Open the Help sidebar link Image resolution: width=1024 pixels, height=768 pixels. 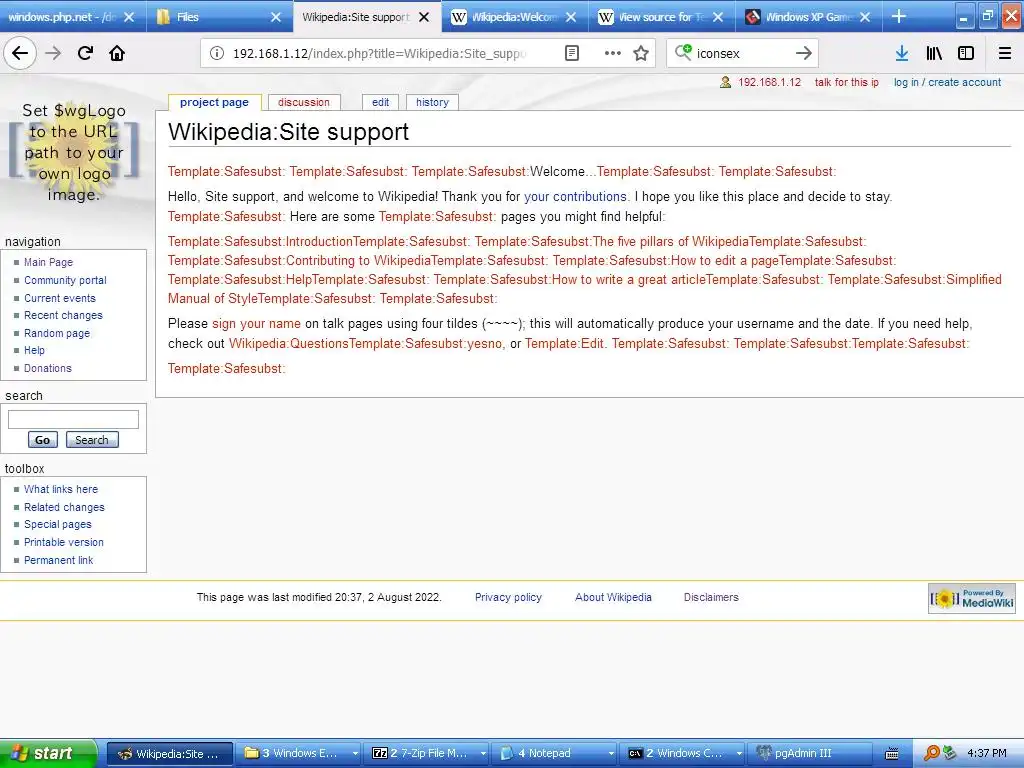coord(34,351)
